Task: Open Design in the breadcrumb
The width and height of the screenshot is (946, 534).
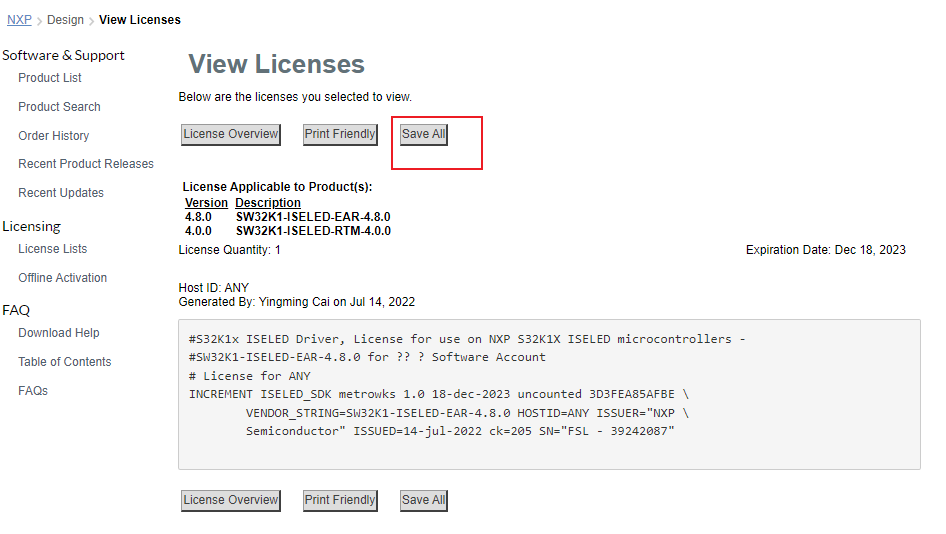Action: coord(65,20)
